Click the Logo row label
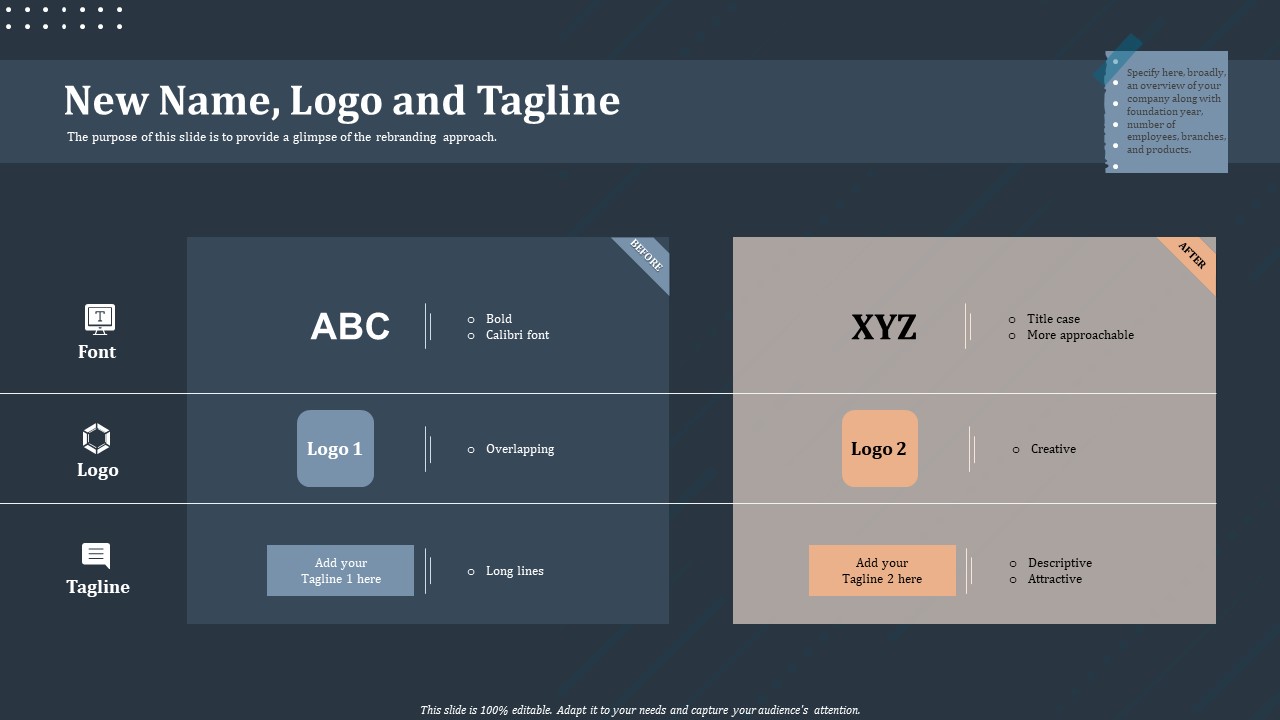1280x720 pixels. (x=98, y=470)
